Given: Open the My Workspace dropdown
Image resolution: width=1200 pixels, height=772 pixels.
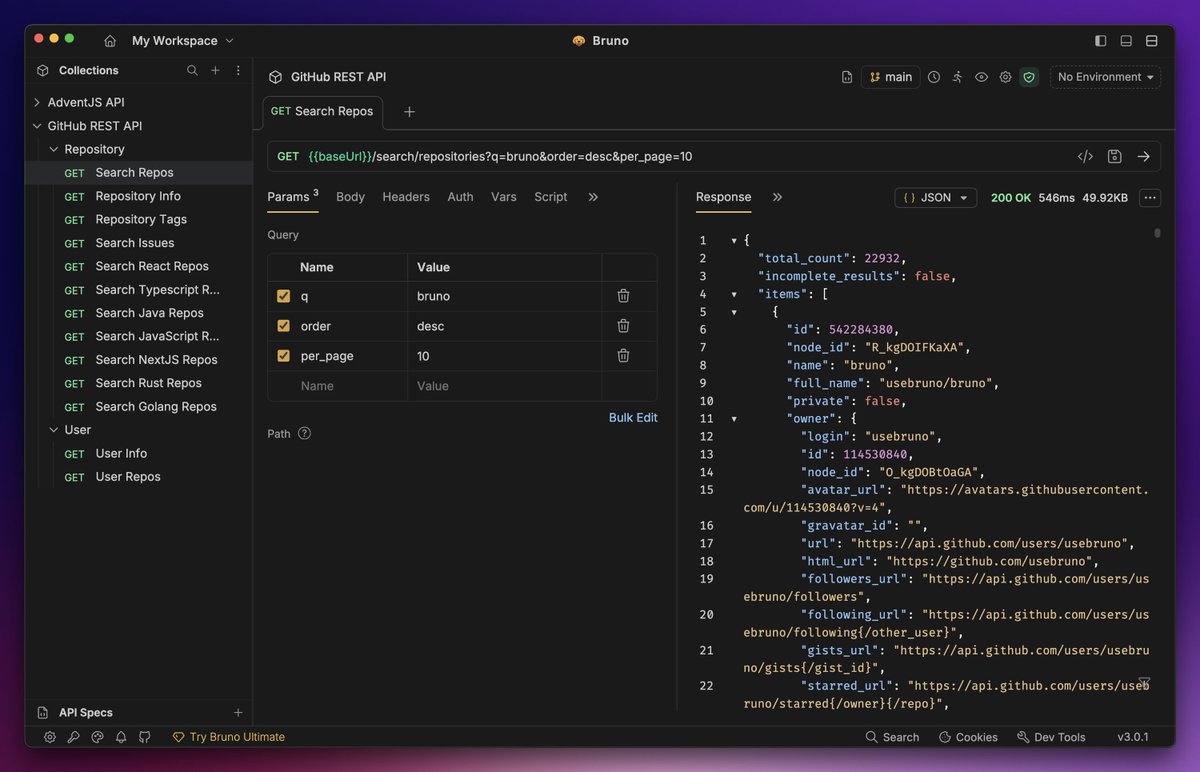Looking at the screenshot, I should 183,41.
